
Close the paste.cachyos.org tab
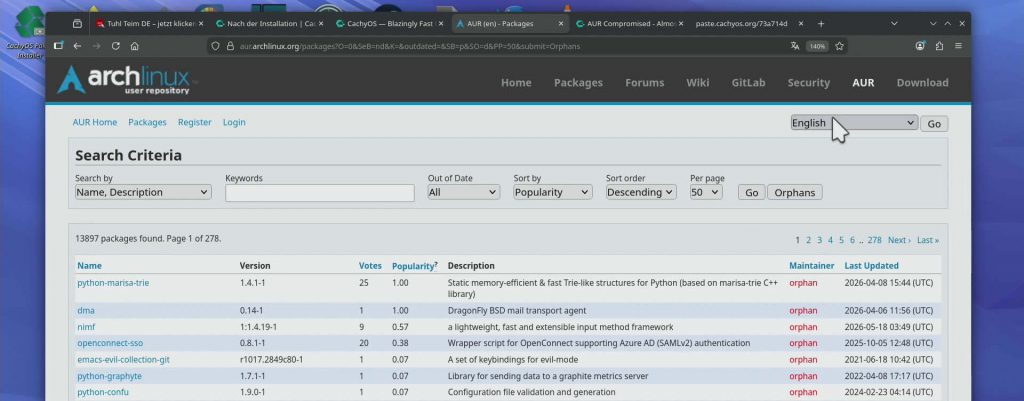801,24
